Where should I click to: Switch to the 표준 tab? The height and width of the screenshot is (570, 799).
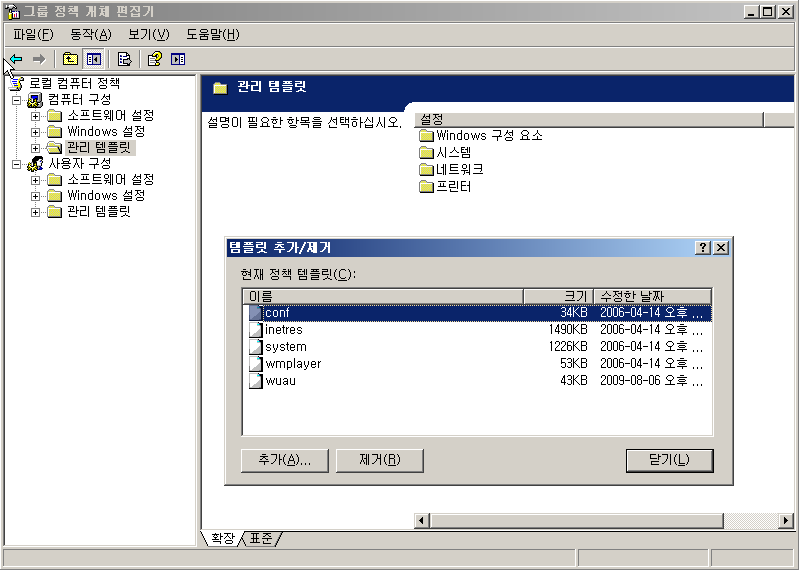tap(261, 538)
